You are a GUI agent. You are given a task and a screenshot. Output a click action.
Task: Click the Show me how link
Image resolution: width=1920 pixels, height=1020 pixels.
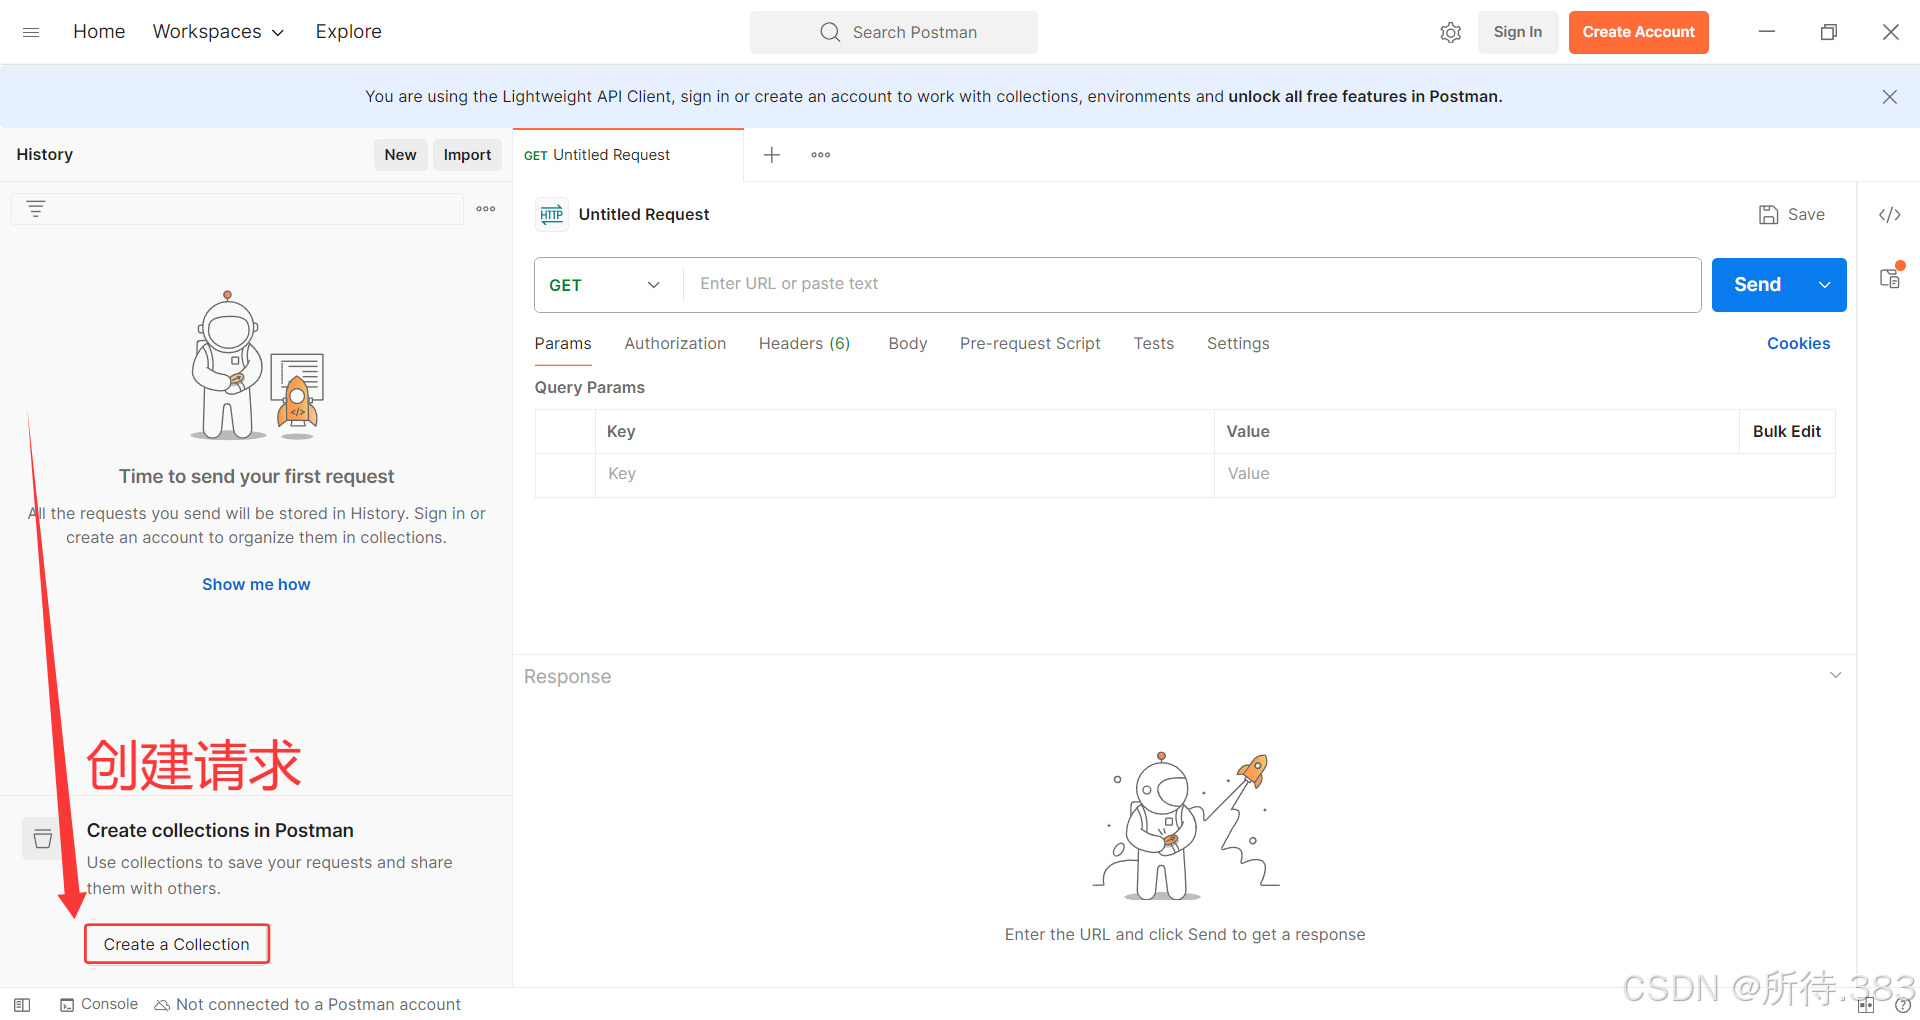[256, 584]
